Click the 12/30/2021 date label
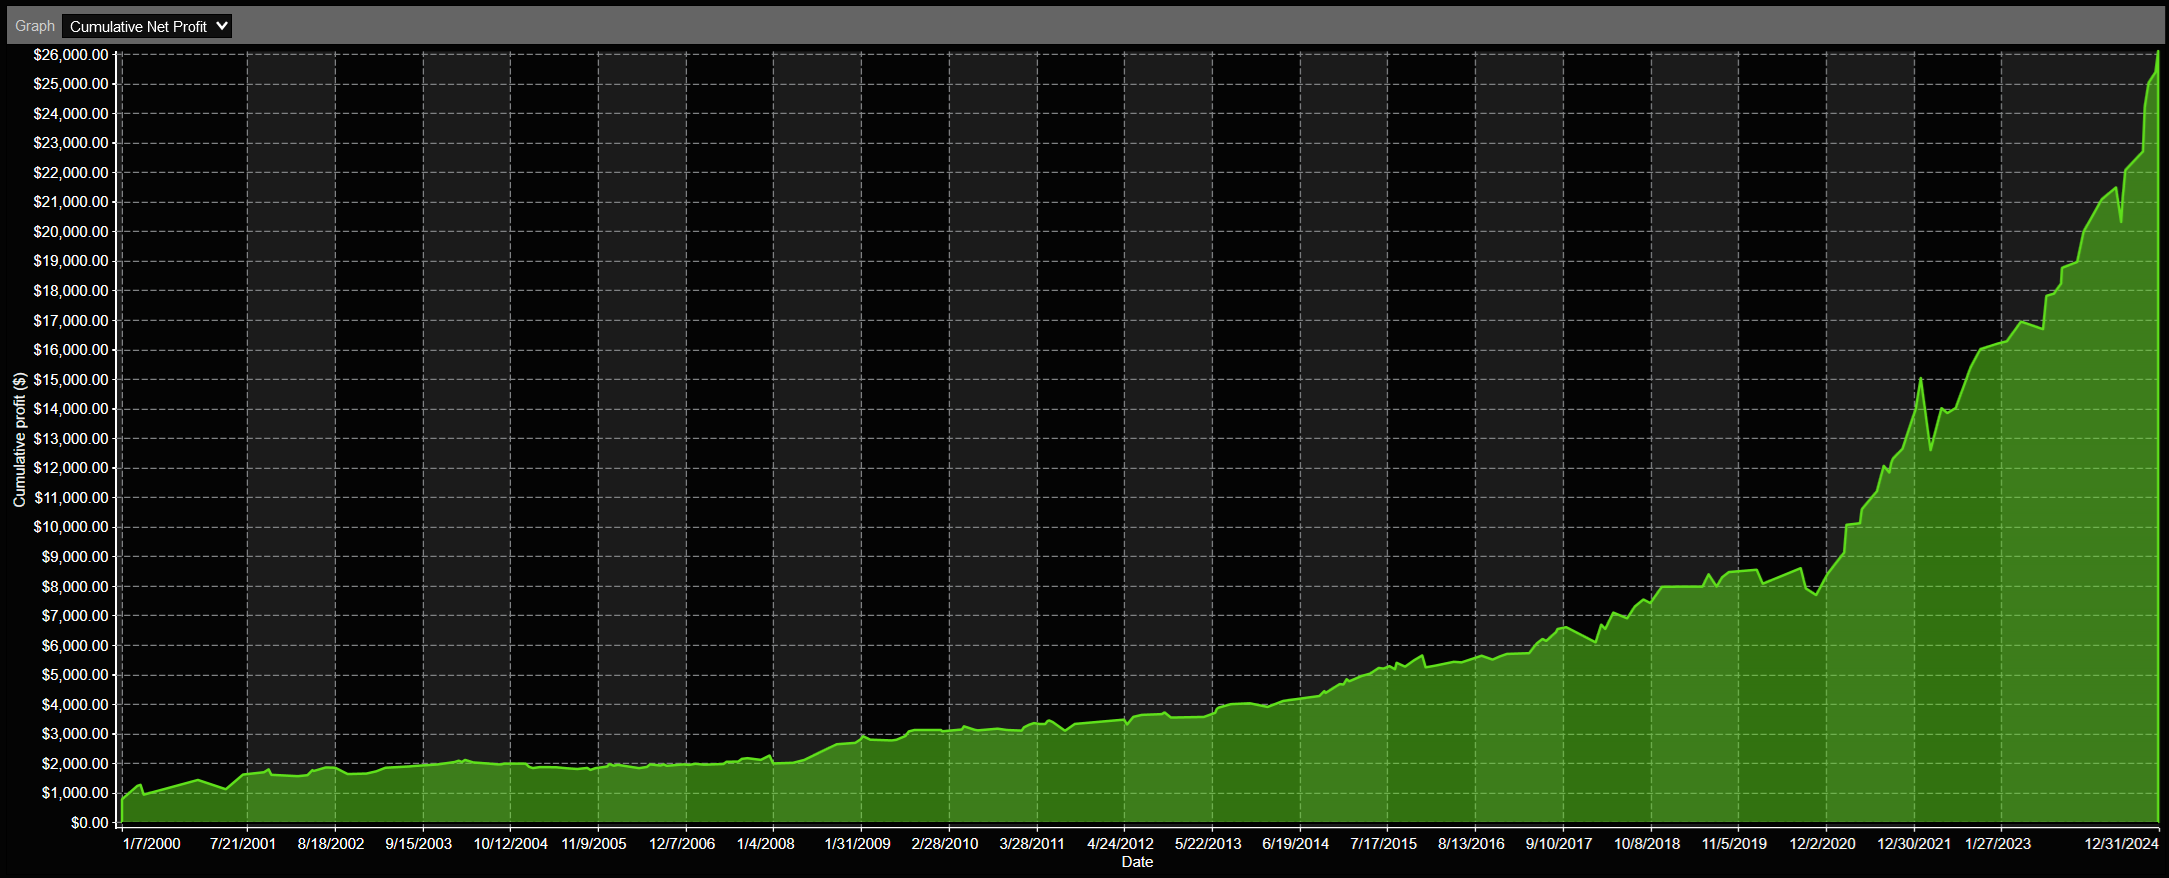Viewport: 2169px width, 878px height. tap(1914, 844)
